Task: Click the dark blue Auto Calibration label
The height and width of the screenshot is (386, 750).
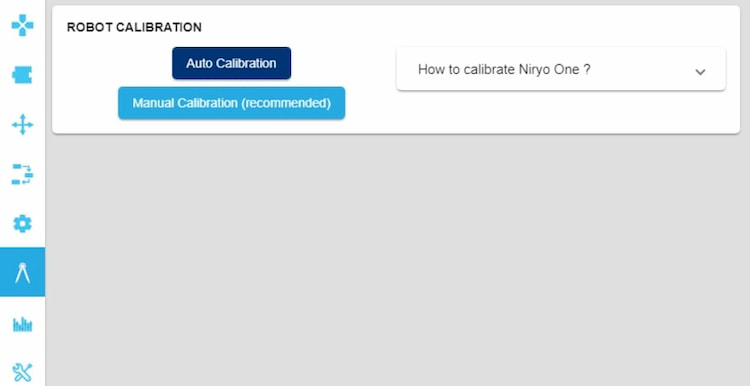Action: click(232, 63)
